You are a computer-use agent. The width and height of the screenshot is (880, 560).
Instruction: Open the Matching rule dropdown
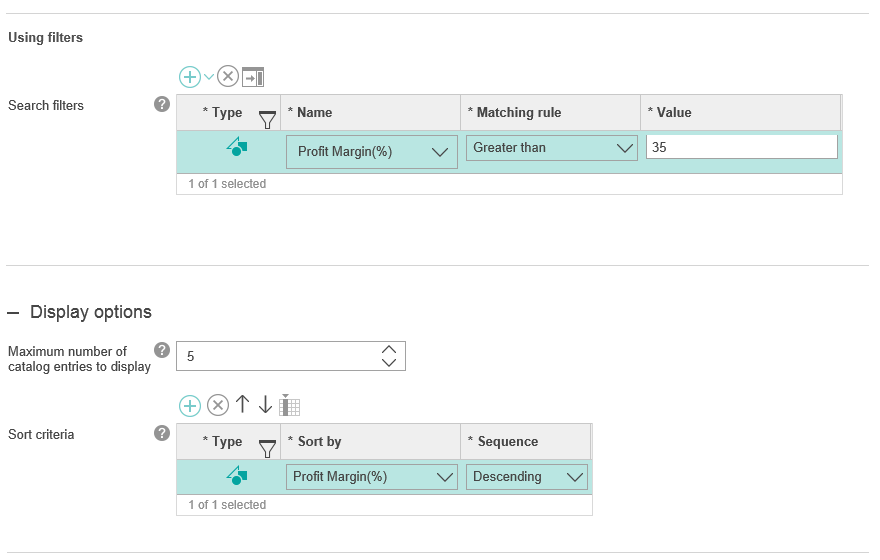click(x=552, y=148)
